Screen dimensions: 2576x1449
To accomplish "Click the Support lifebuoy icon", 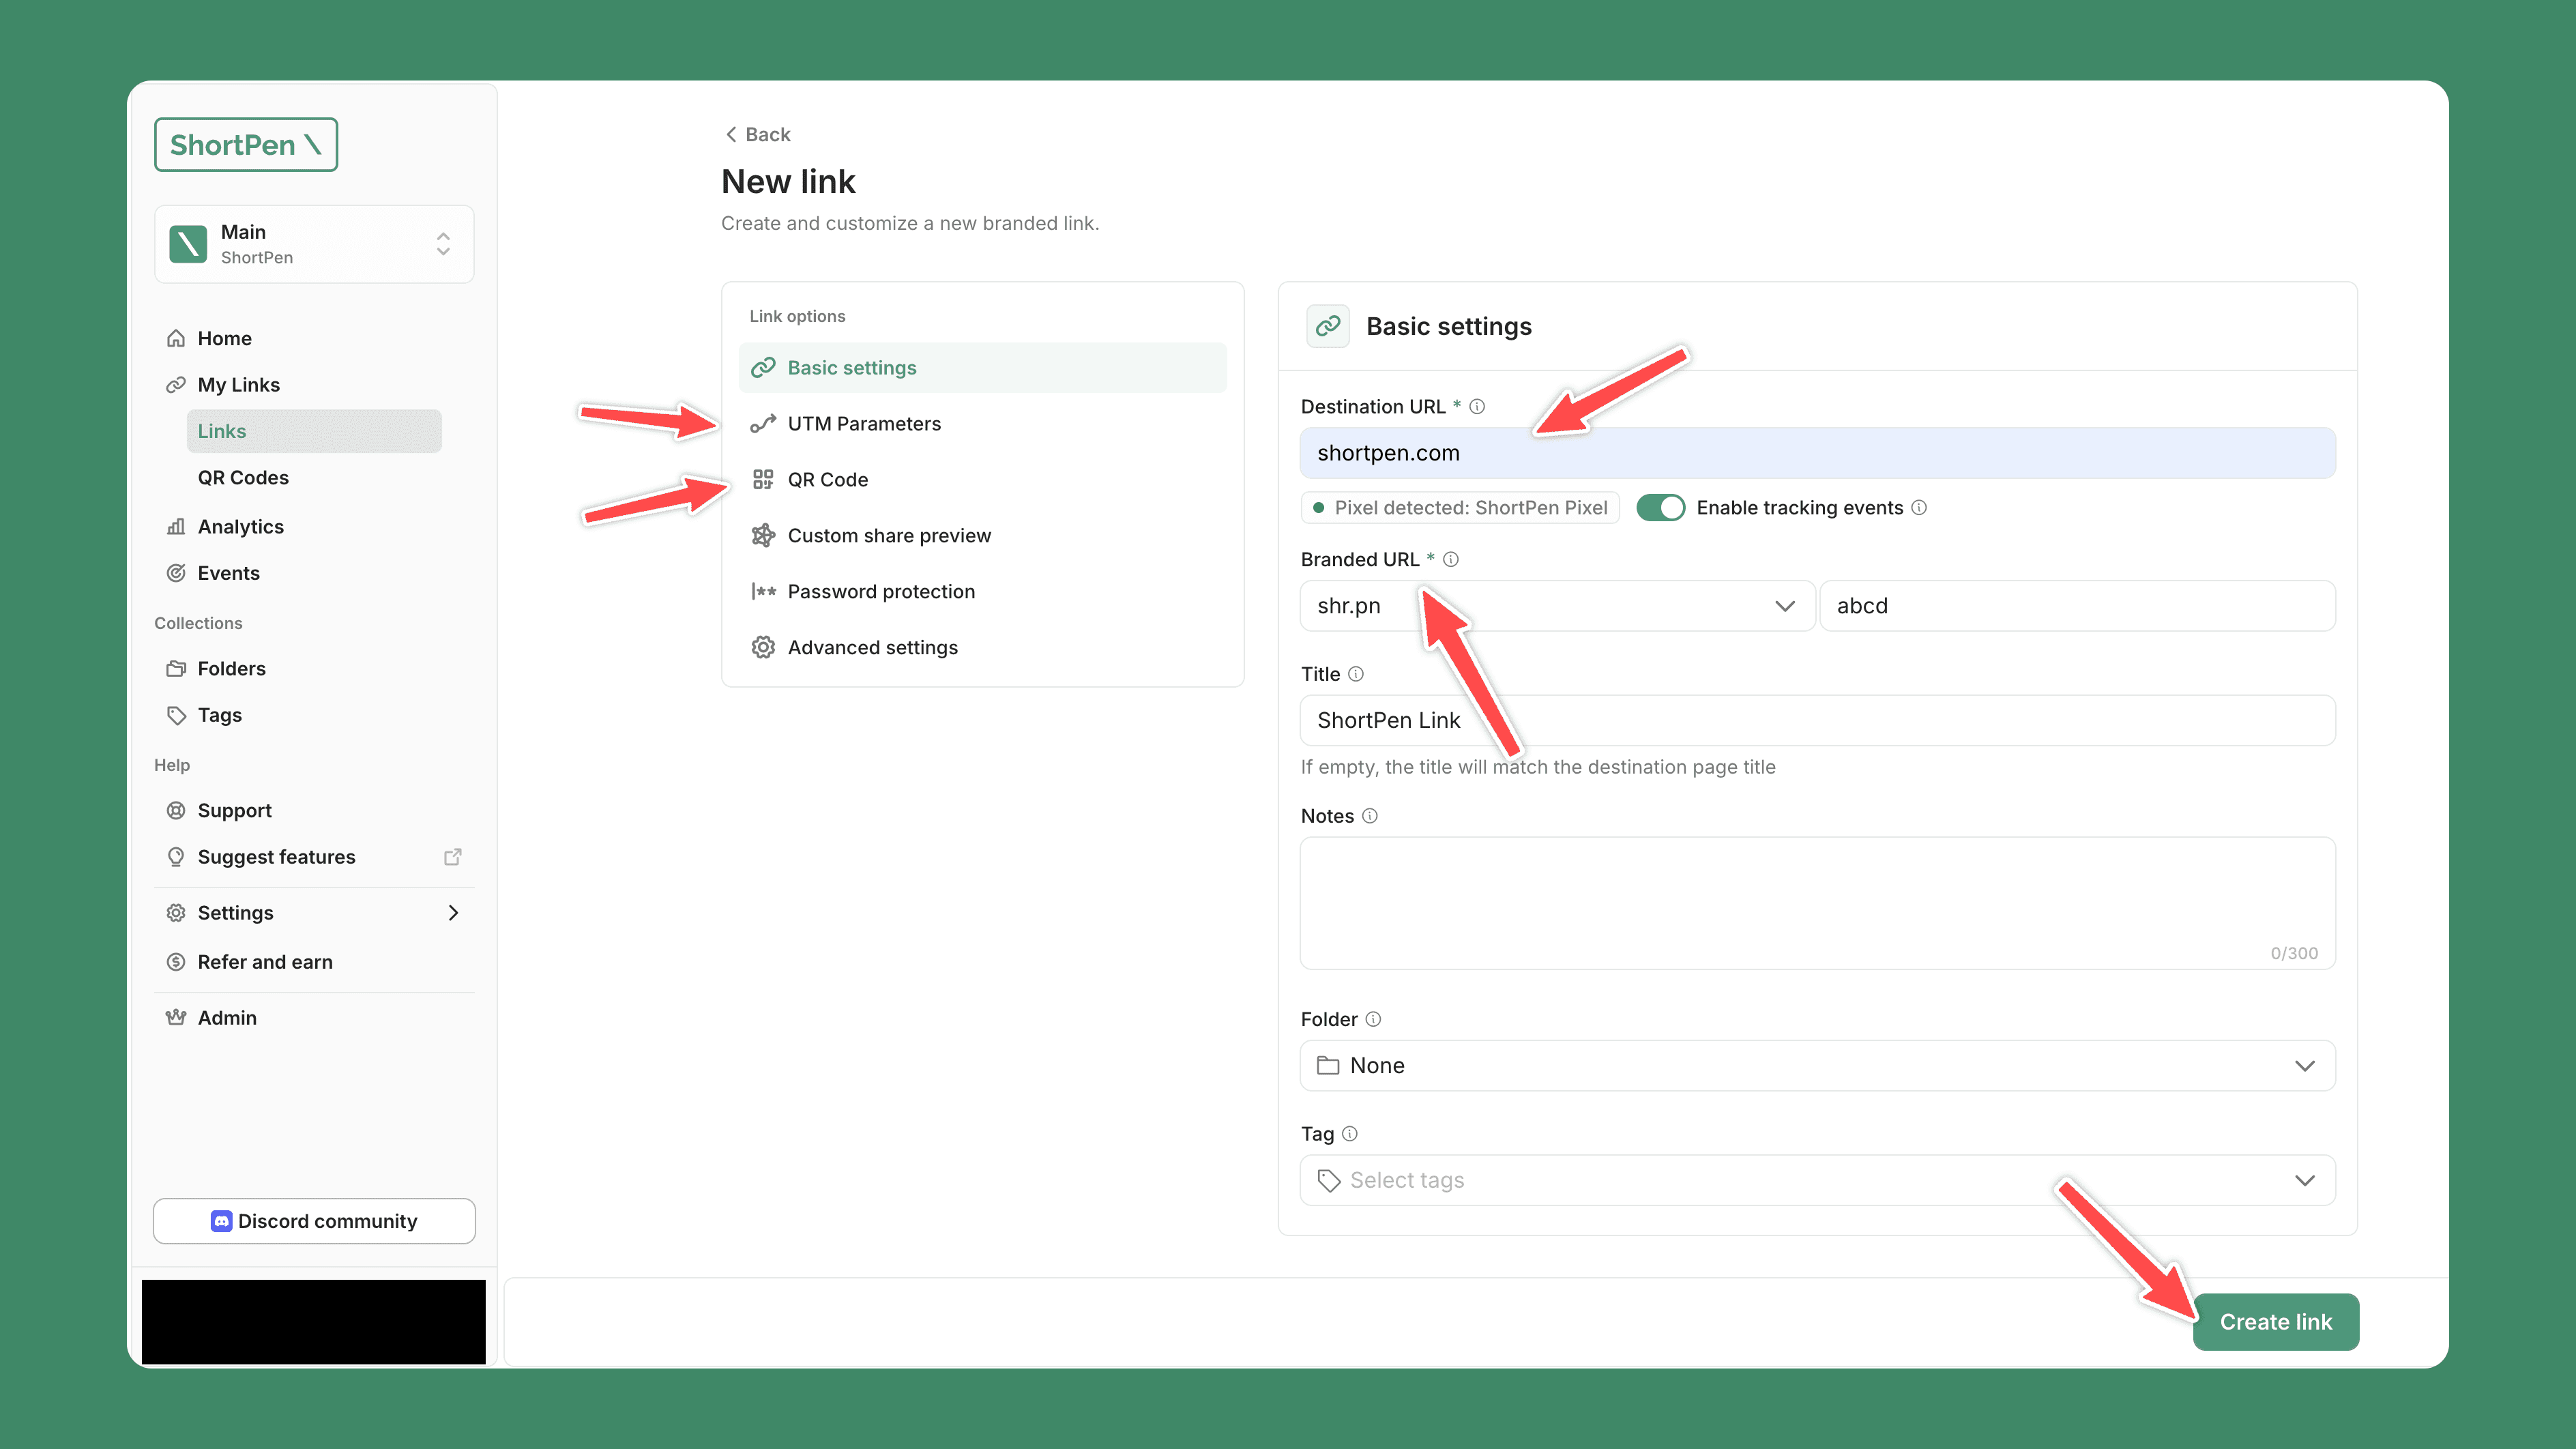I will pyautogui.click(x=176, y=811).
